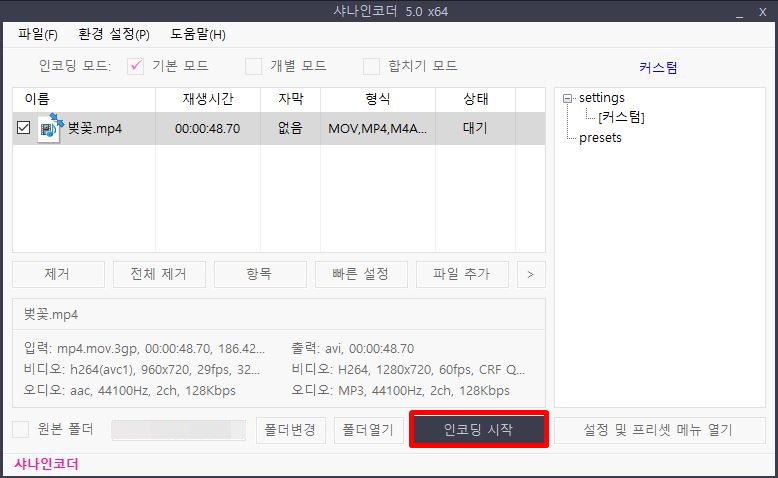
Task: Click the MOV,MP4,M4A... format cell
Action: click(x=377, y=129)
